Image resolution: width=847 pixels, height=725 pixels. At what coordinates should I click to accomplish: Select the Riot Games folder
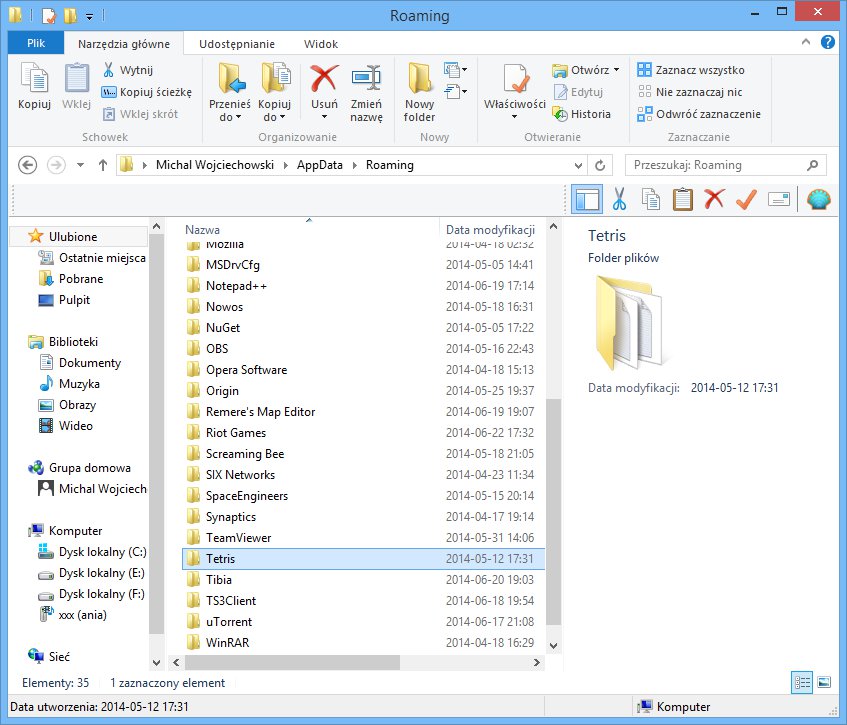click(x=363, y=433)
